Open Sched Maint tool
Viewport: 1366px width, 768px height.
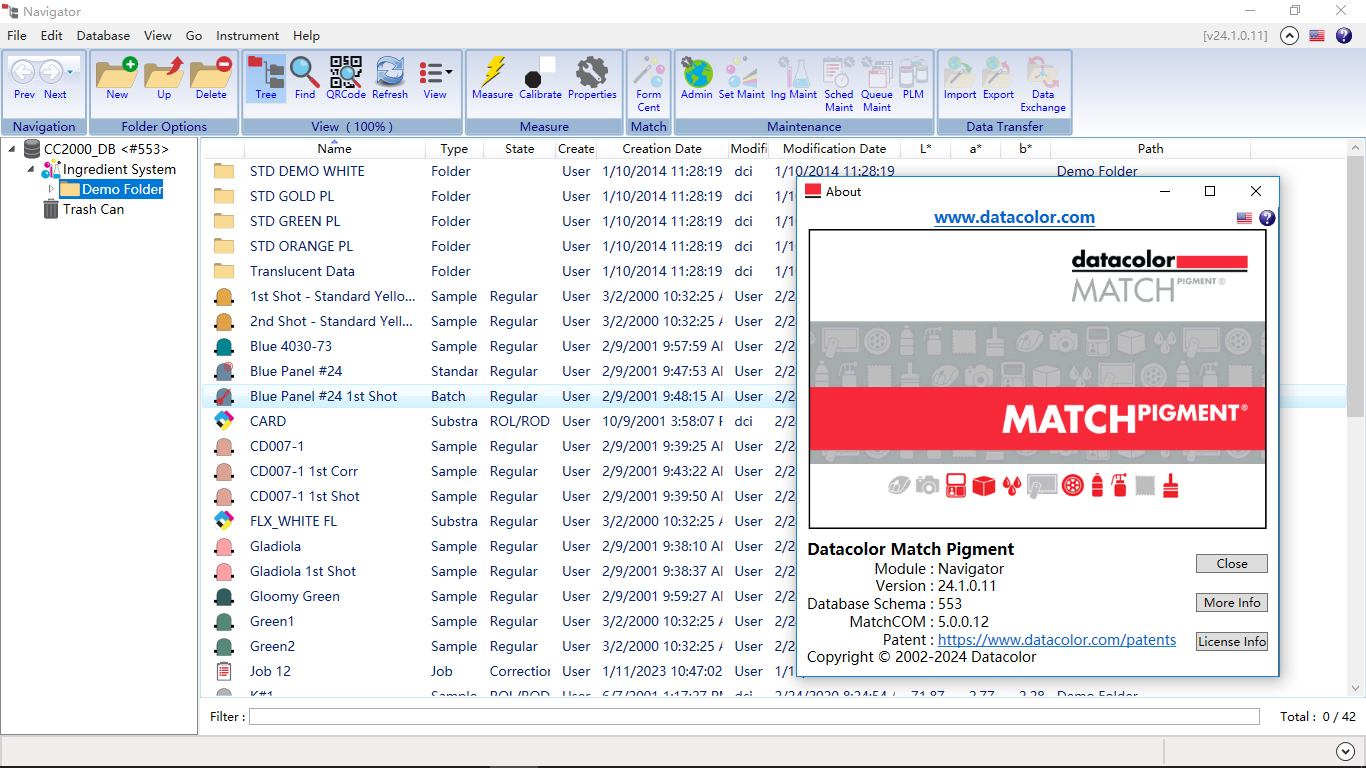pyautogui.click(x=839, y=84)
